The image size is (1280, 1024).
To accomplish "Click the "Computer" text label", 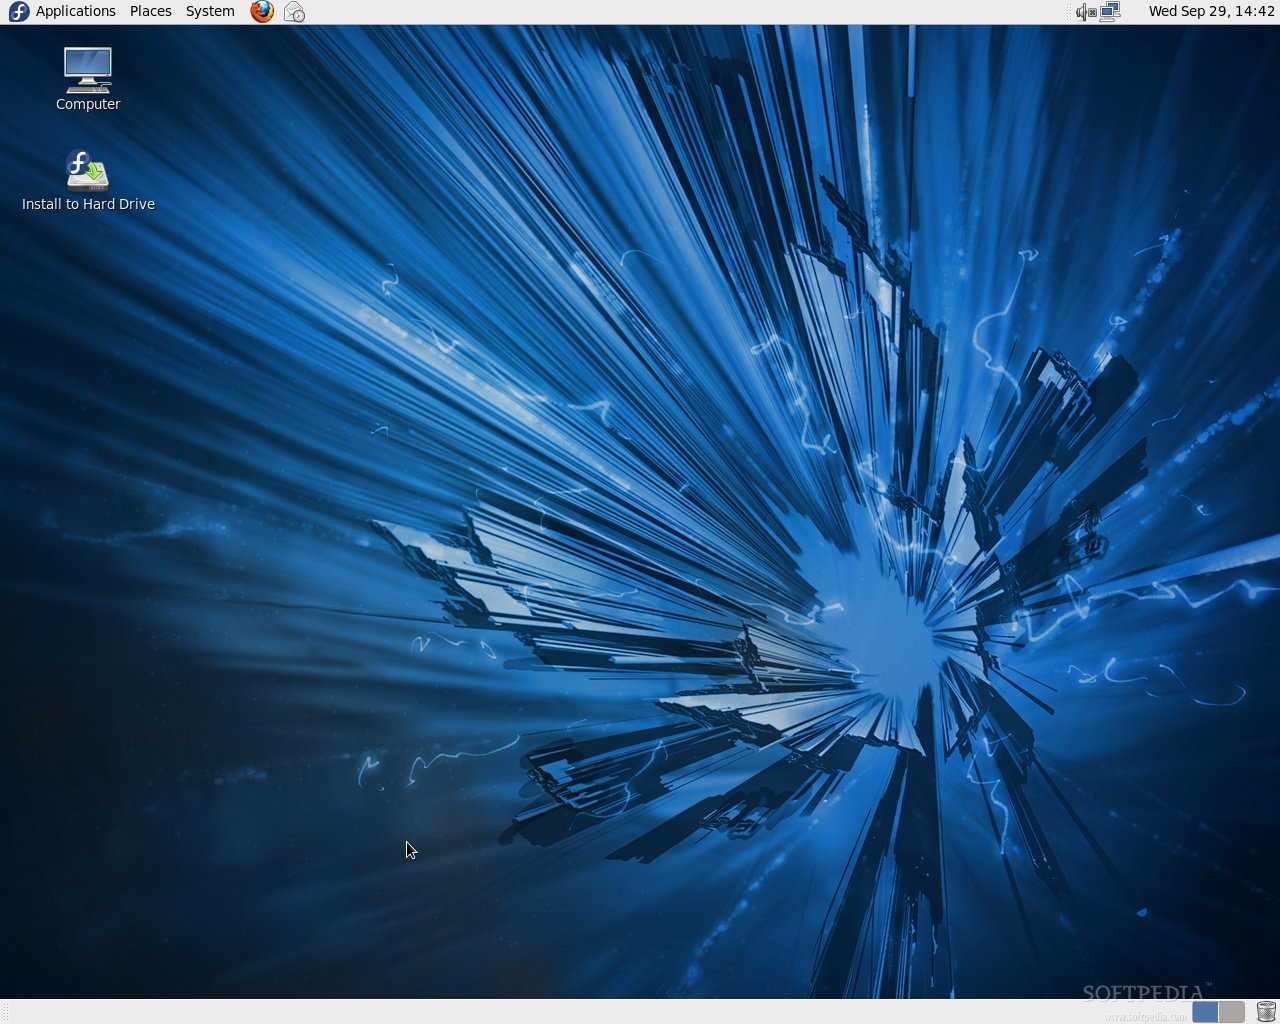I will (88, 104).
